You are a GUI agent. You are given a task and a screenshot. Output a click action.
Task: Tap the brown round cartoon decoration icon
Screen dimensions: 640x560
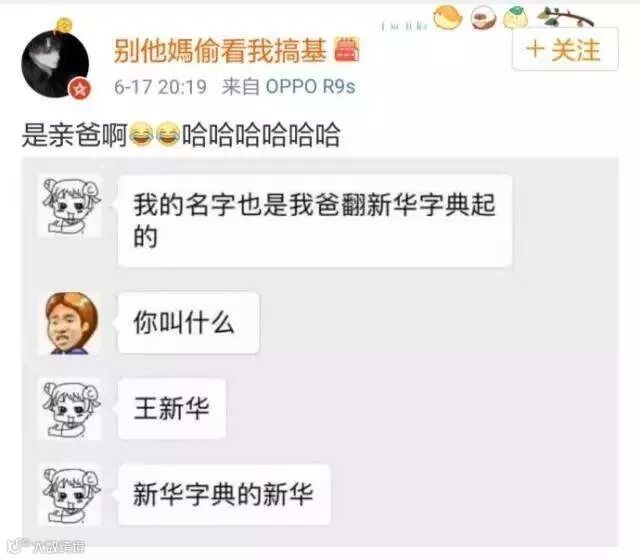(483, 18)
